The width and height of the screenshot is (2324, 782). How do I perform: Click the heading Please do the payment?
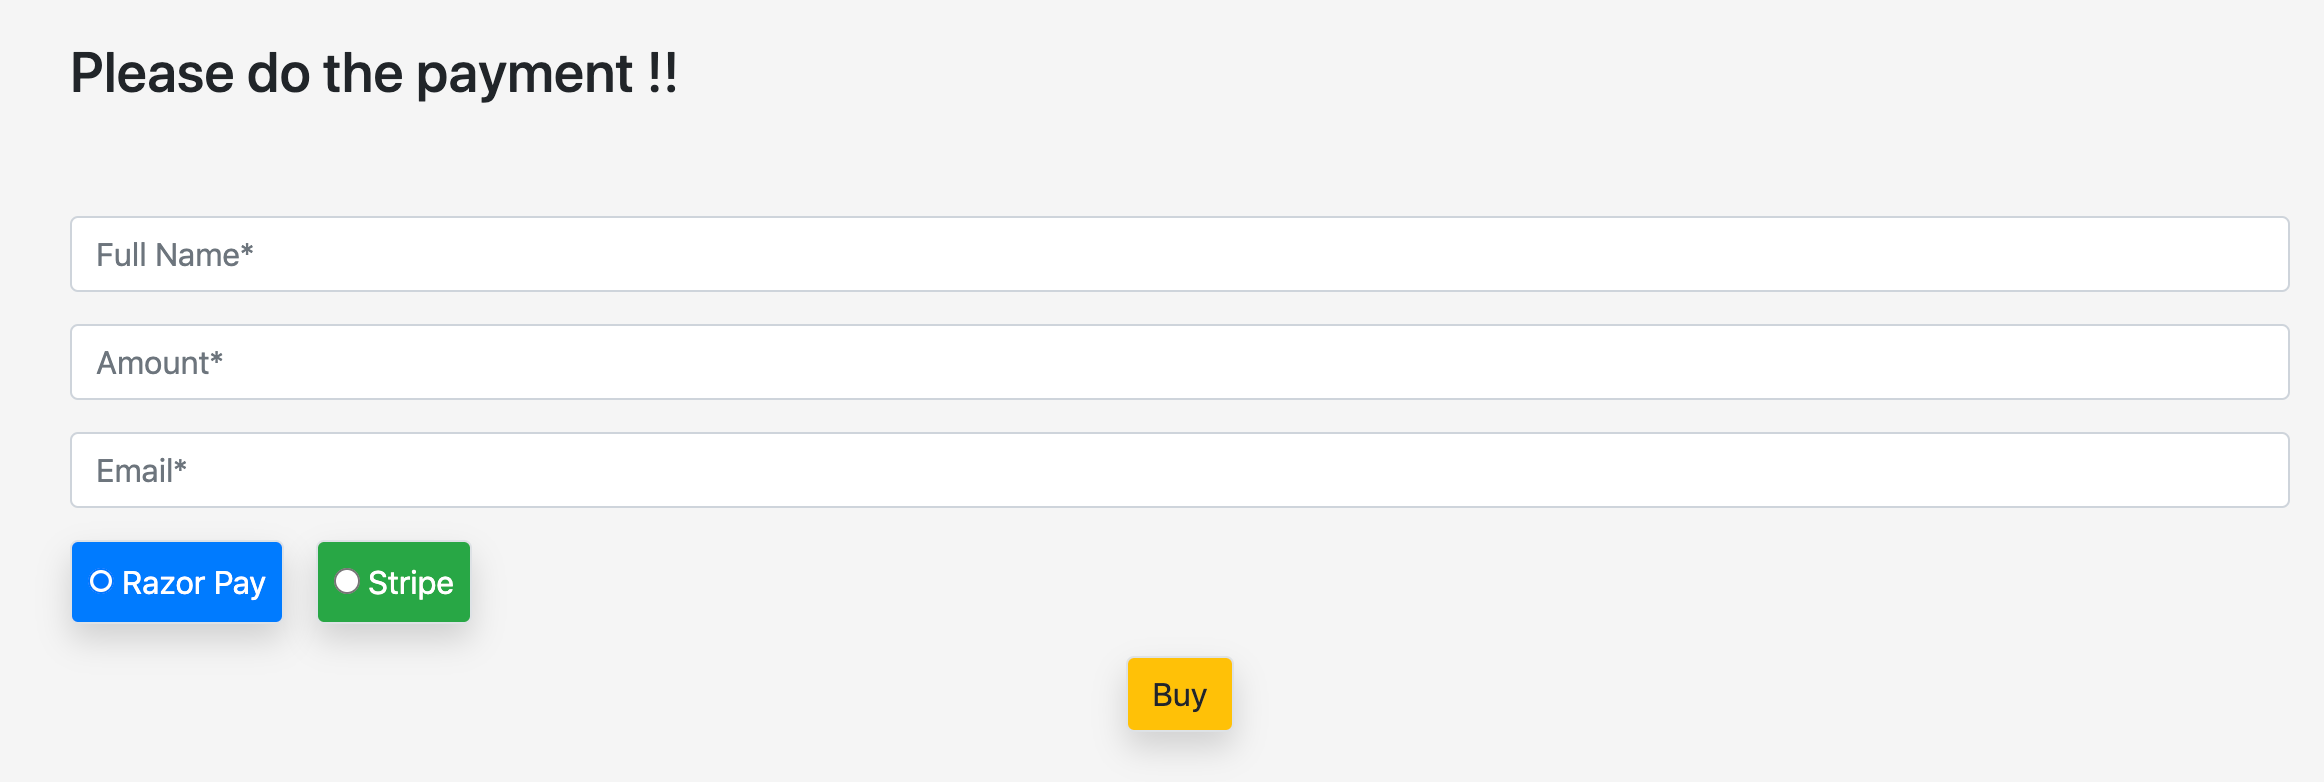click(x=375, y=71)
